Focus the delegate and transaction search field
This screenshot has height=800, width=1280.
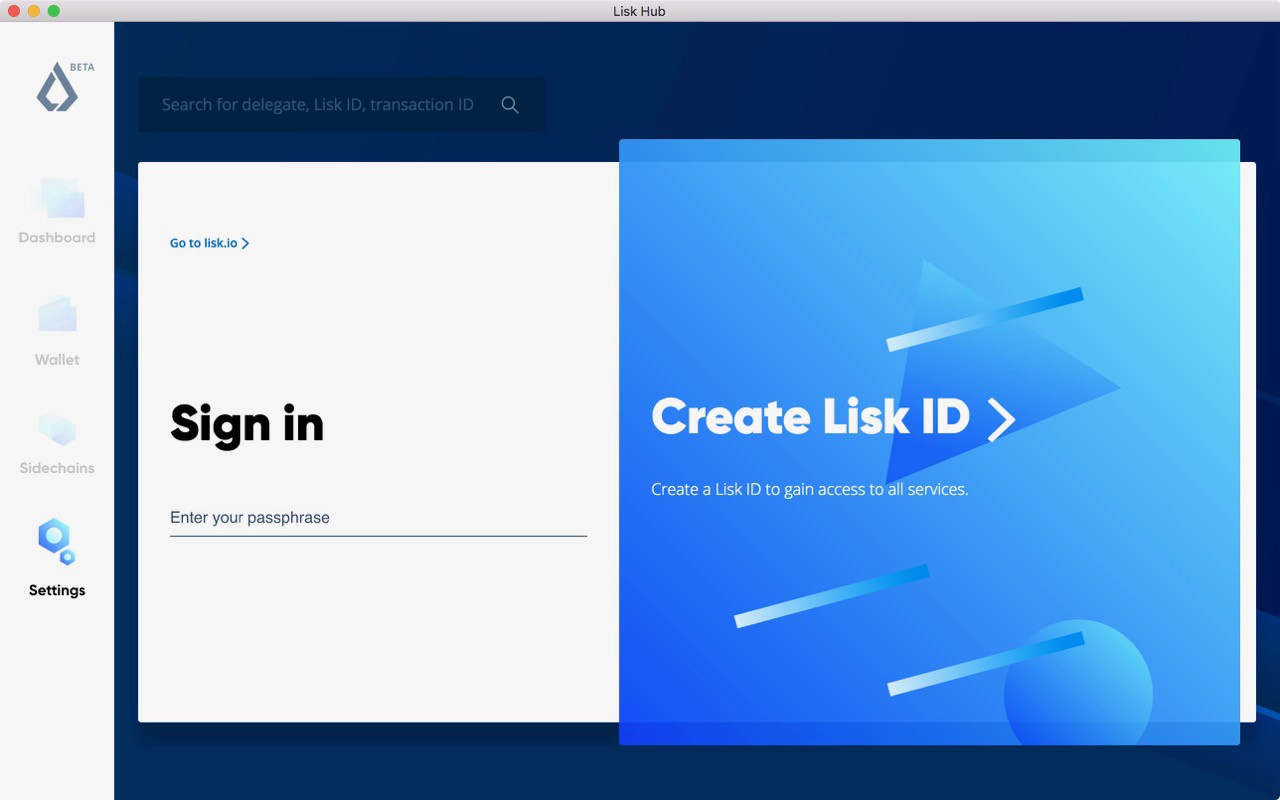click(318, 105)
